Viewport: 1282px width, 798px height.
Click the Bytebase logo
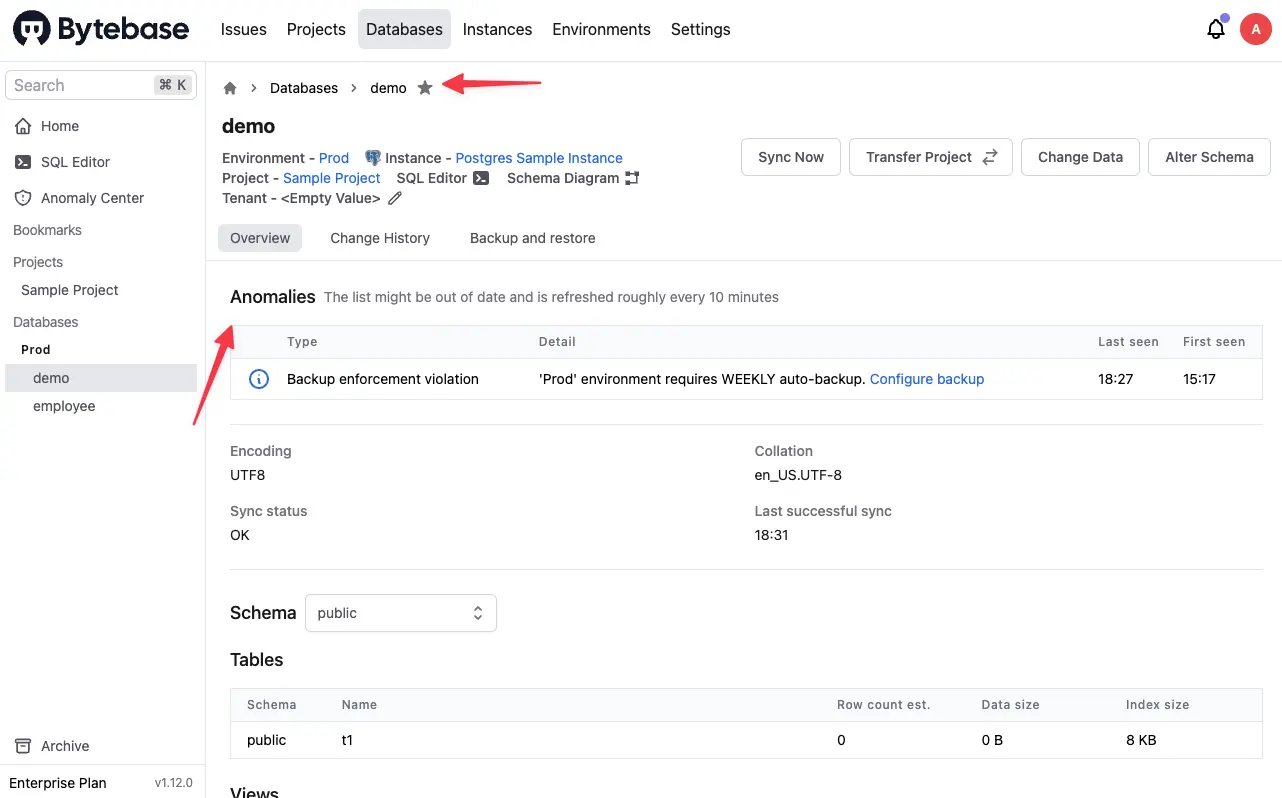tap(101, 29)
